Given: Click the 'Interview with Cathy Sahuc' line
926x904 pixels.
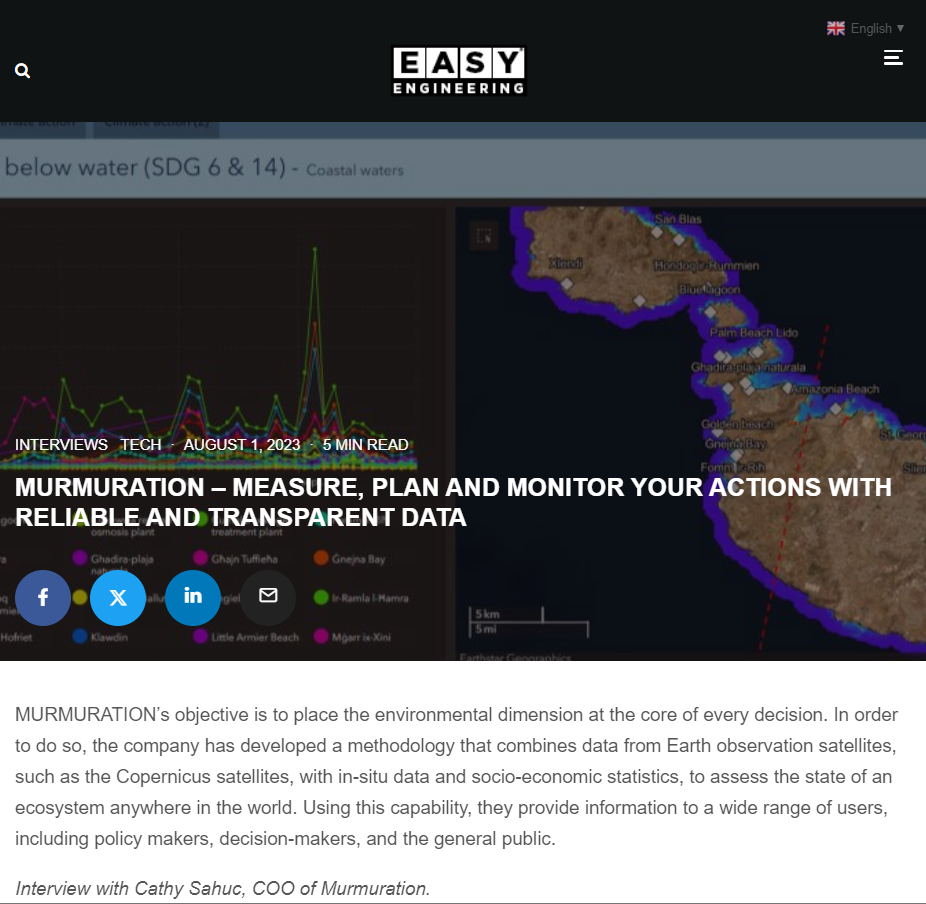Looking at the screenshot, I should pos(223,888).
